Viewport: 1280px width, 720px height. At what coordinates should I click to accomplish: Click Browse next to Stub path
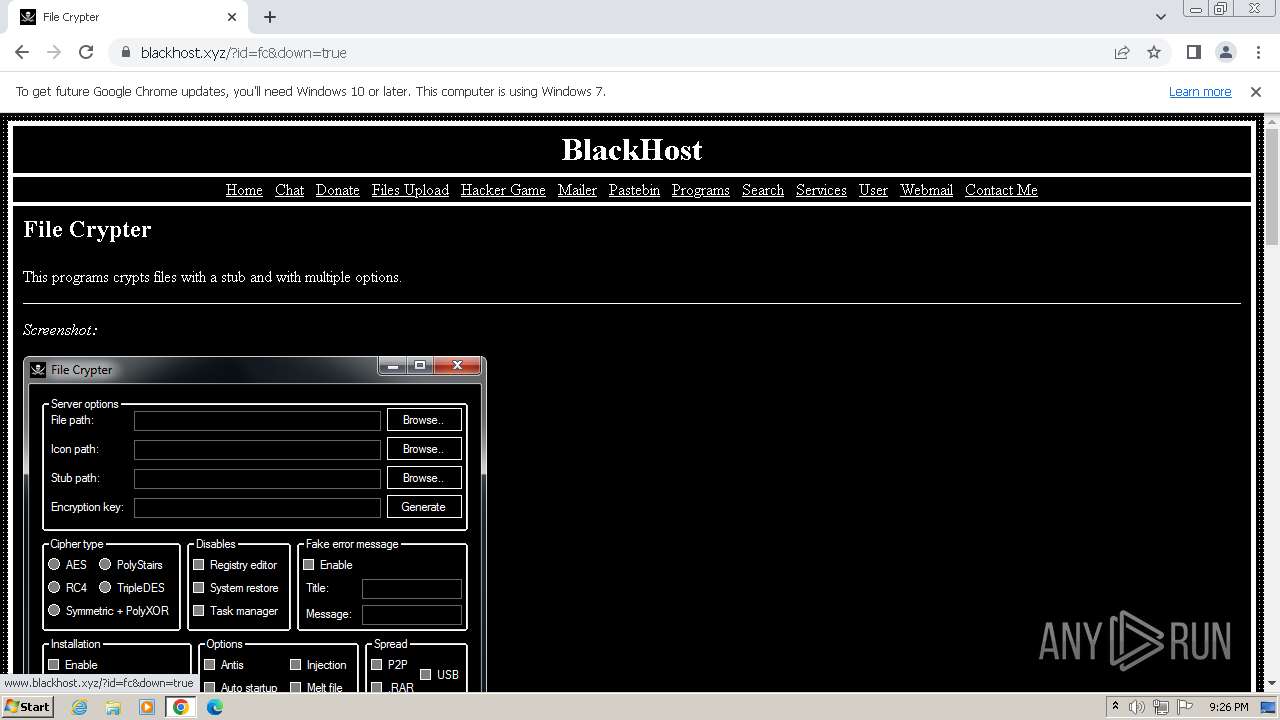424,478
